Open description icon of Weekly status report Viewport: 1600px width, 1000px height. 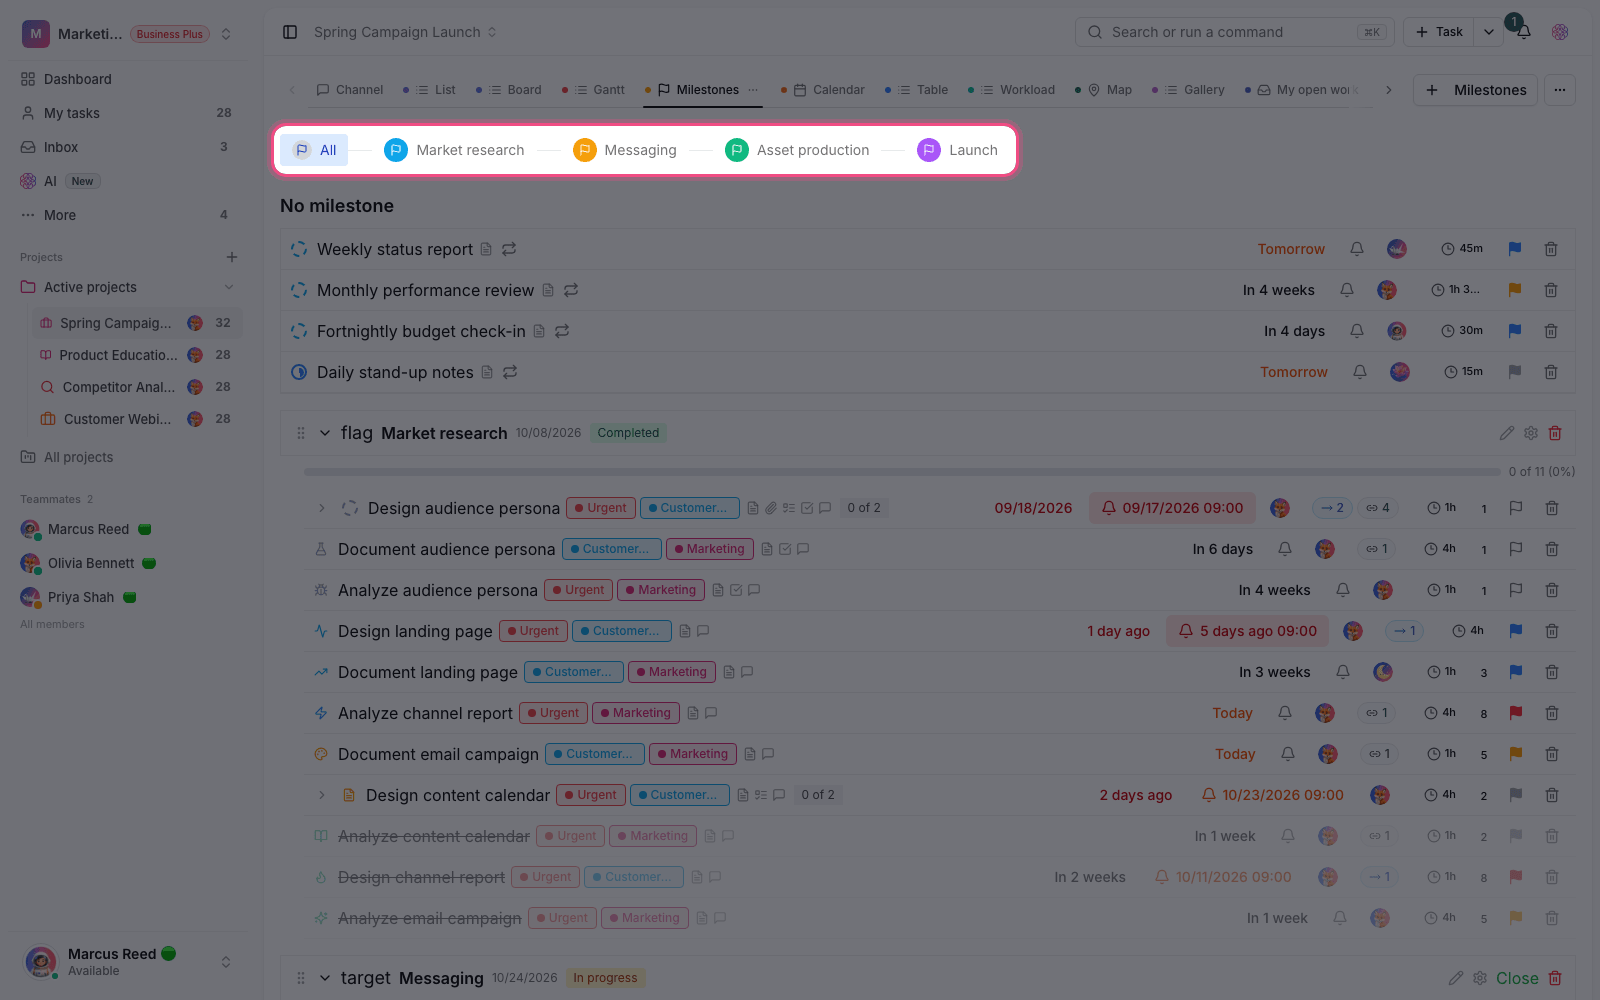[486, 249]
